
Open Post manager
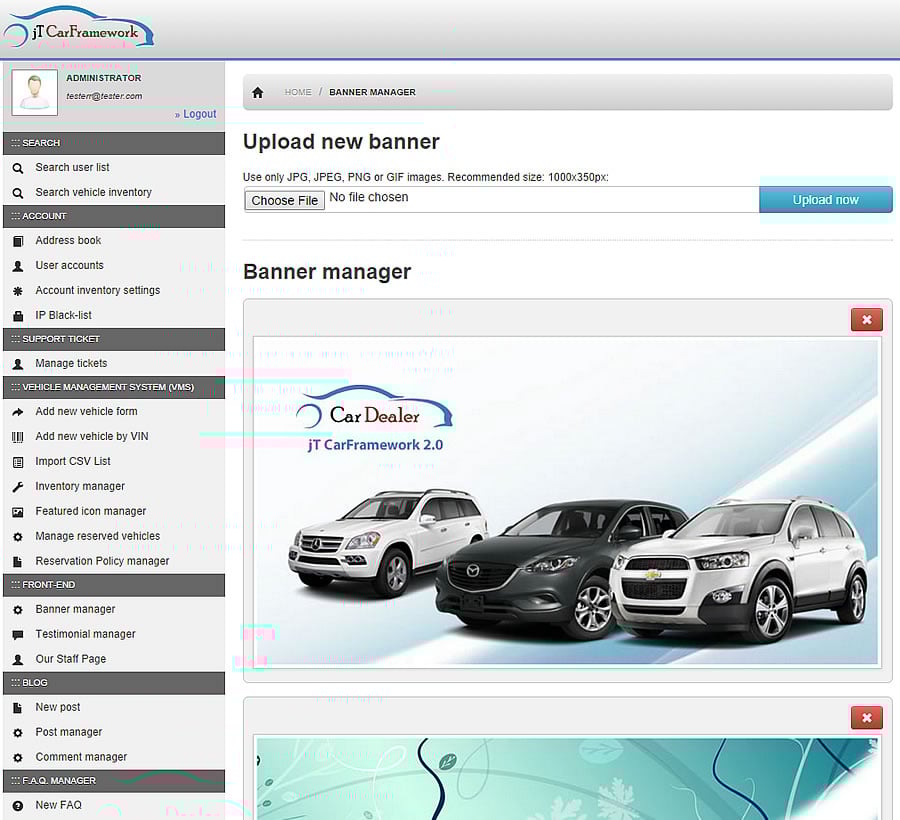pos(68,732)
